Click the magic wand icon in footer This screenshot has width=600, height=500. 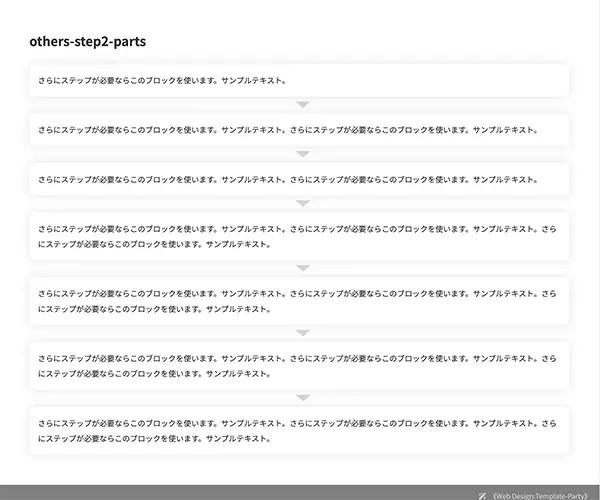483,494
